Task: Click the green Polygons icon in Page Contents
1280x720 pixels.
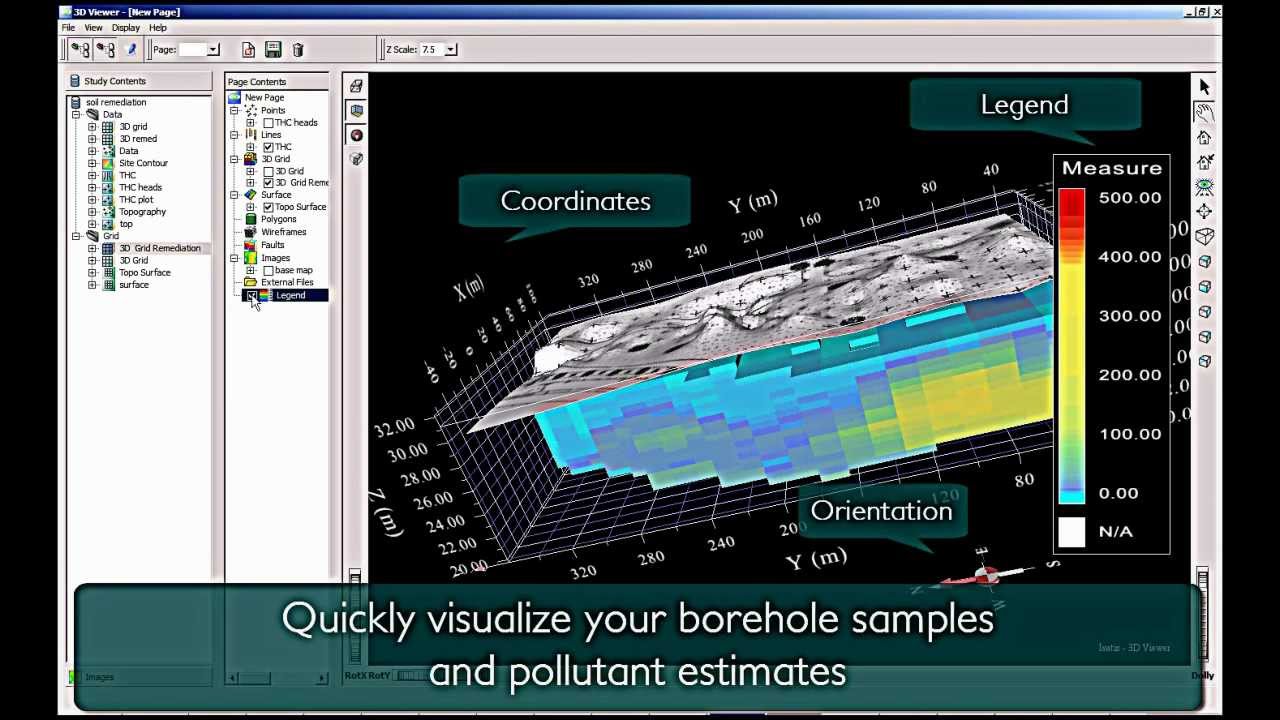Action: pyautogui.click(x=250, y=219)
